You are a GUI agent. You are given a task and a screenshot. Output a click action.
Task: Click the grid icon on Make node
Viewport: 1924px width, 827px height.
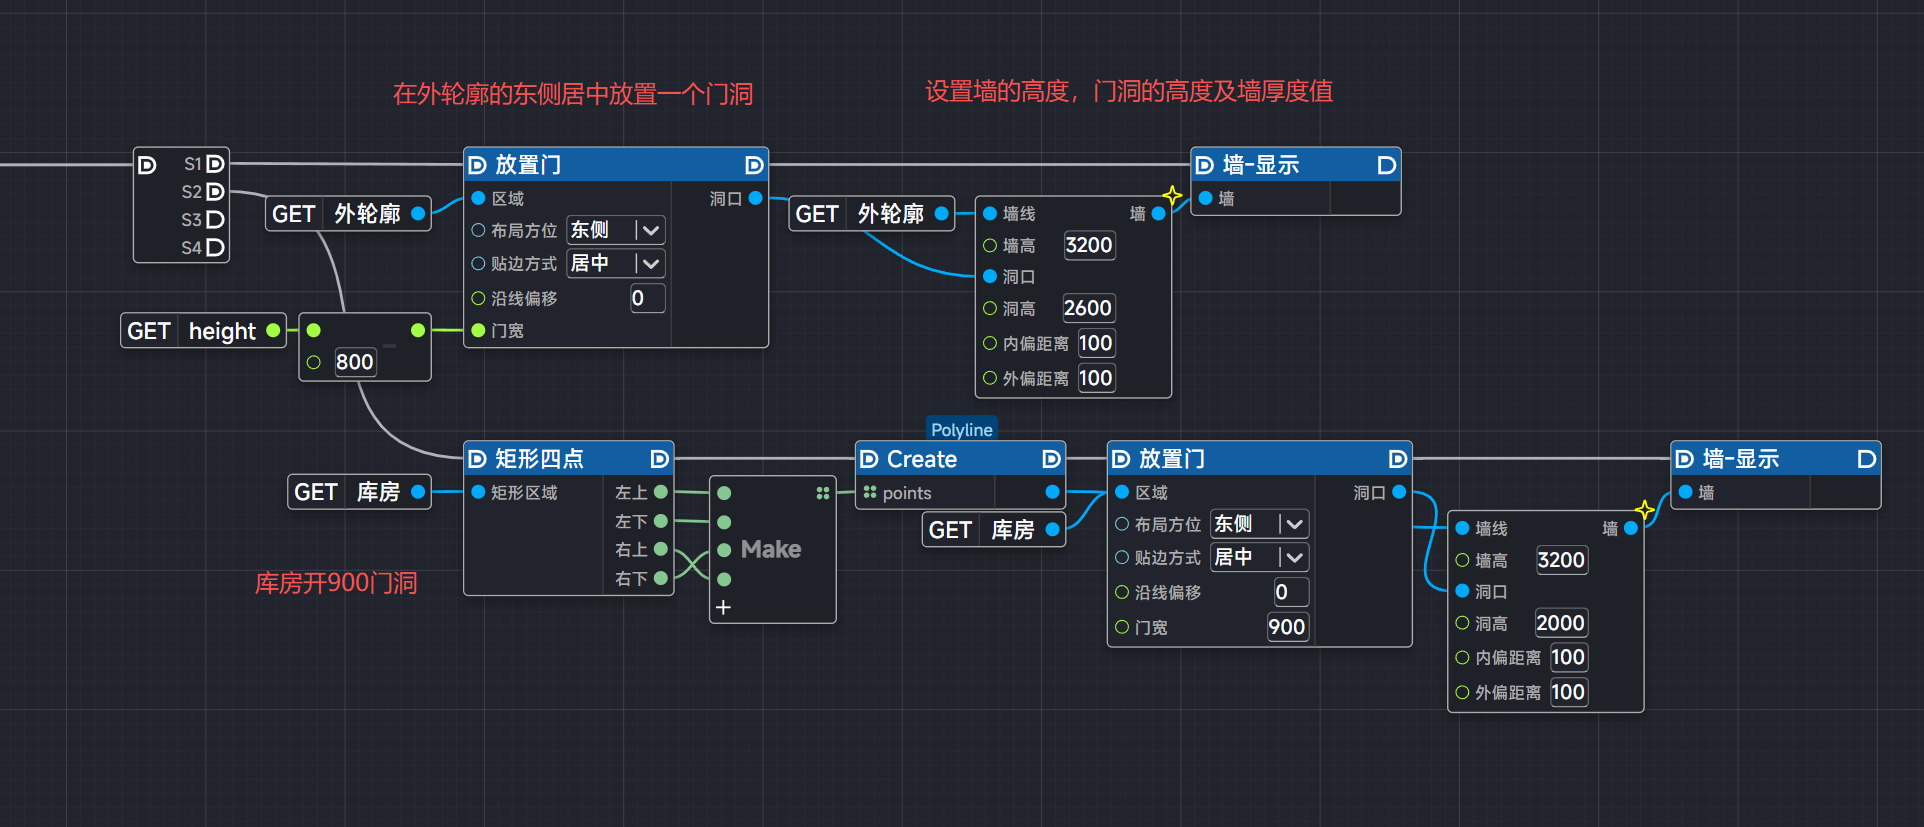pyautogui.click(x=822, y=493)
